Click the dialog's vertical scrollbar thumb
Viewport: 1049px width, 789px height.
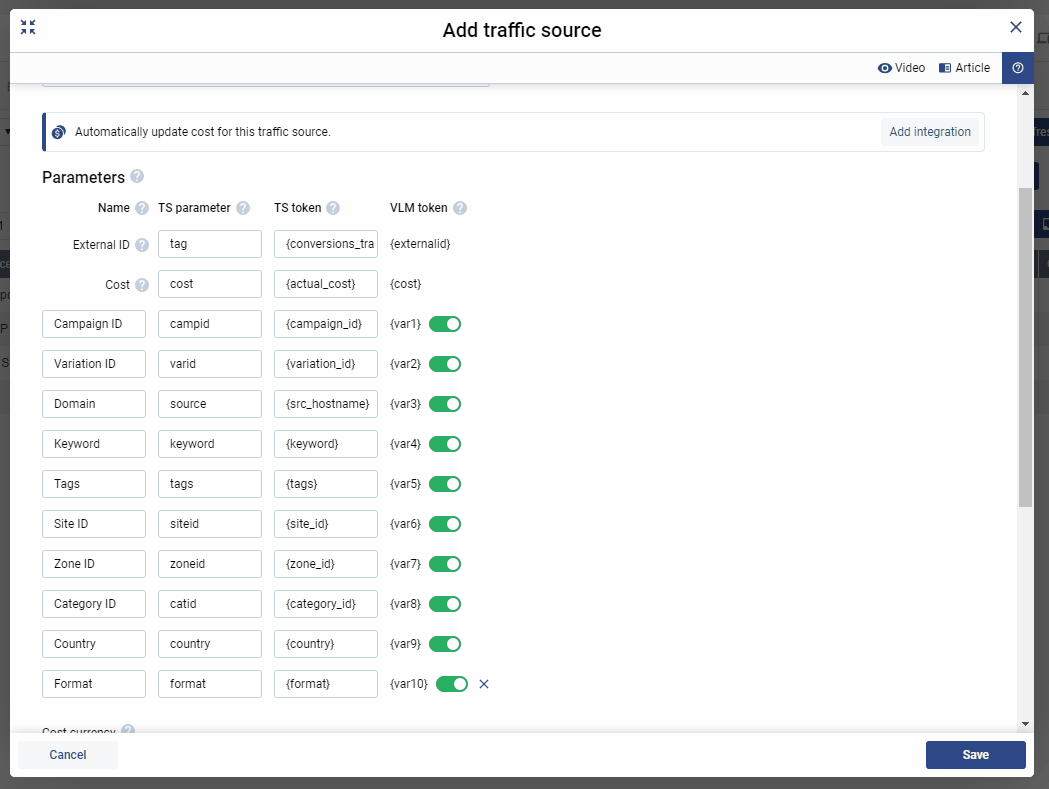(1025, 345)
